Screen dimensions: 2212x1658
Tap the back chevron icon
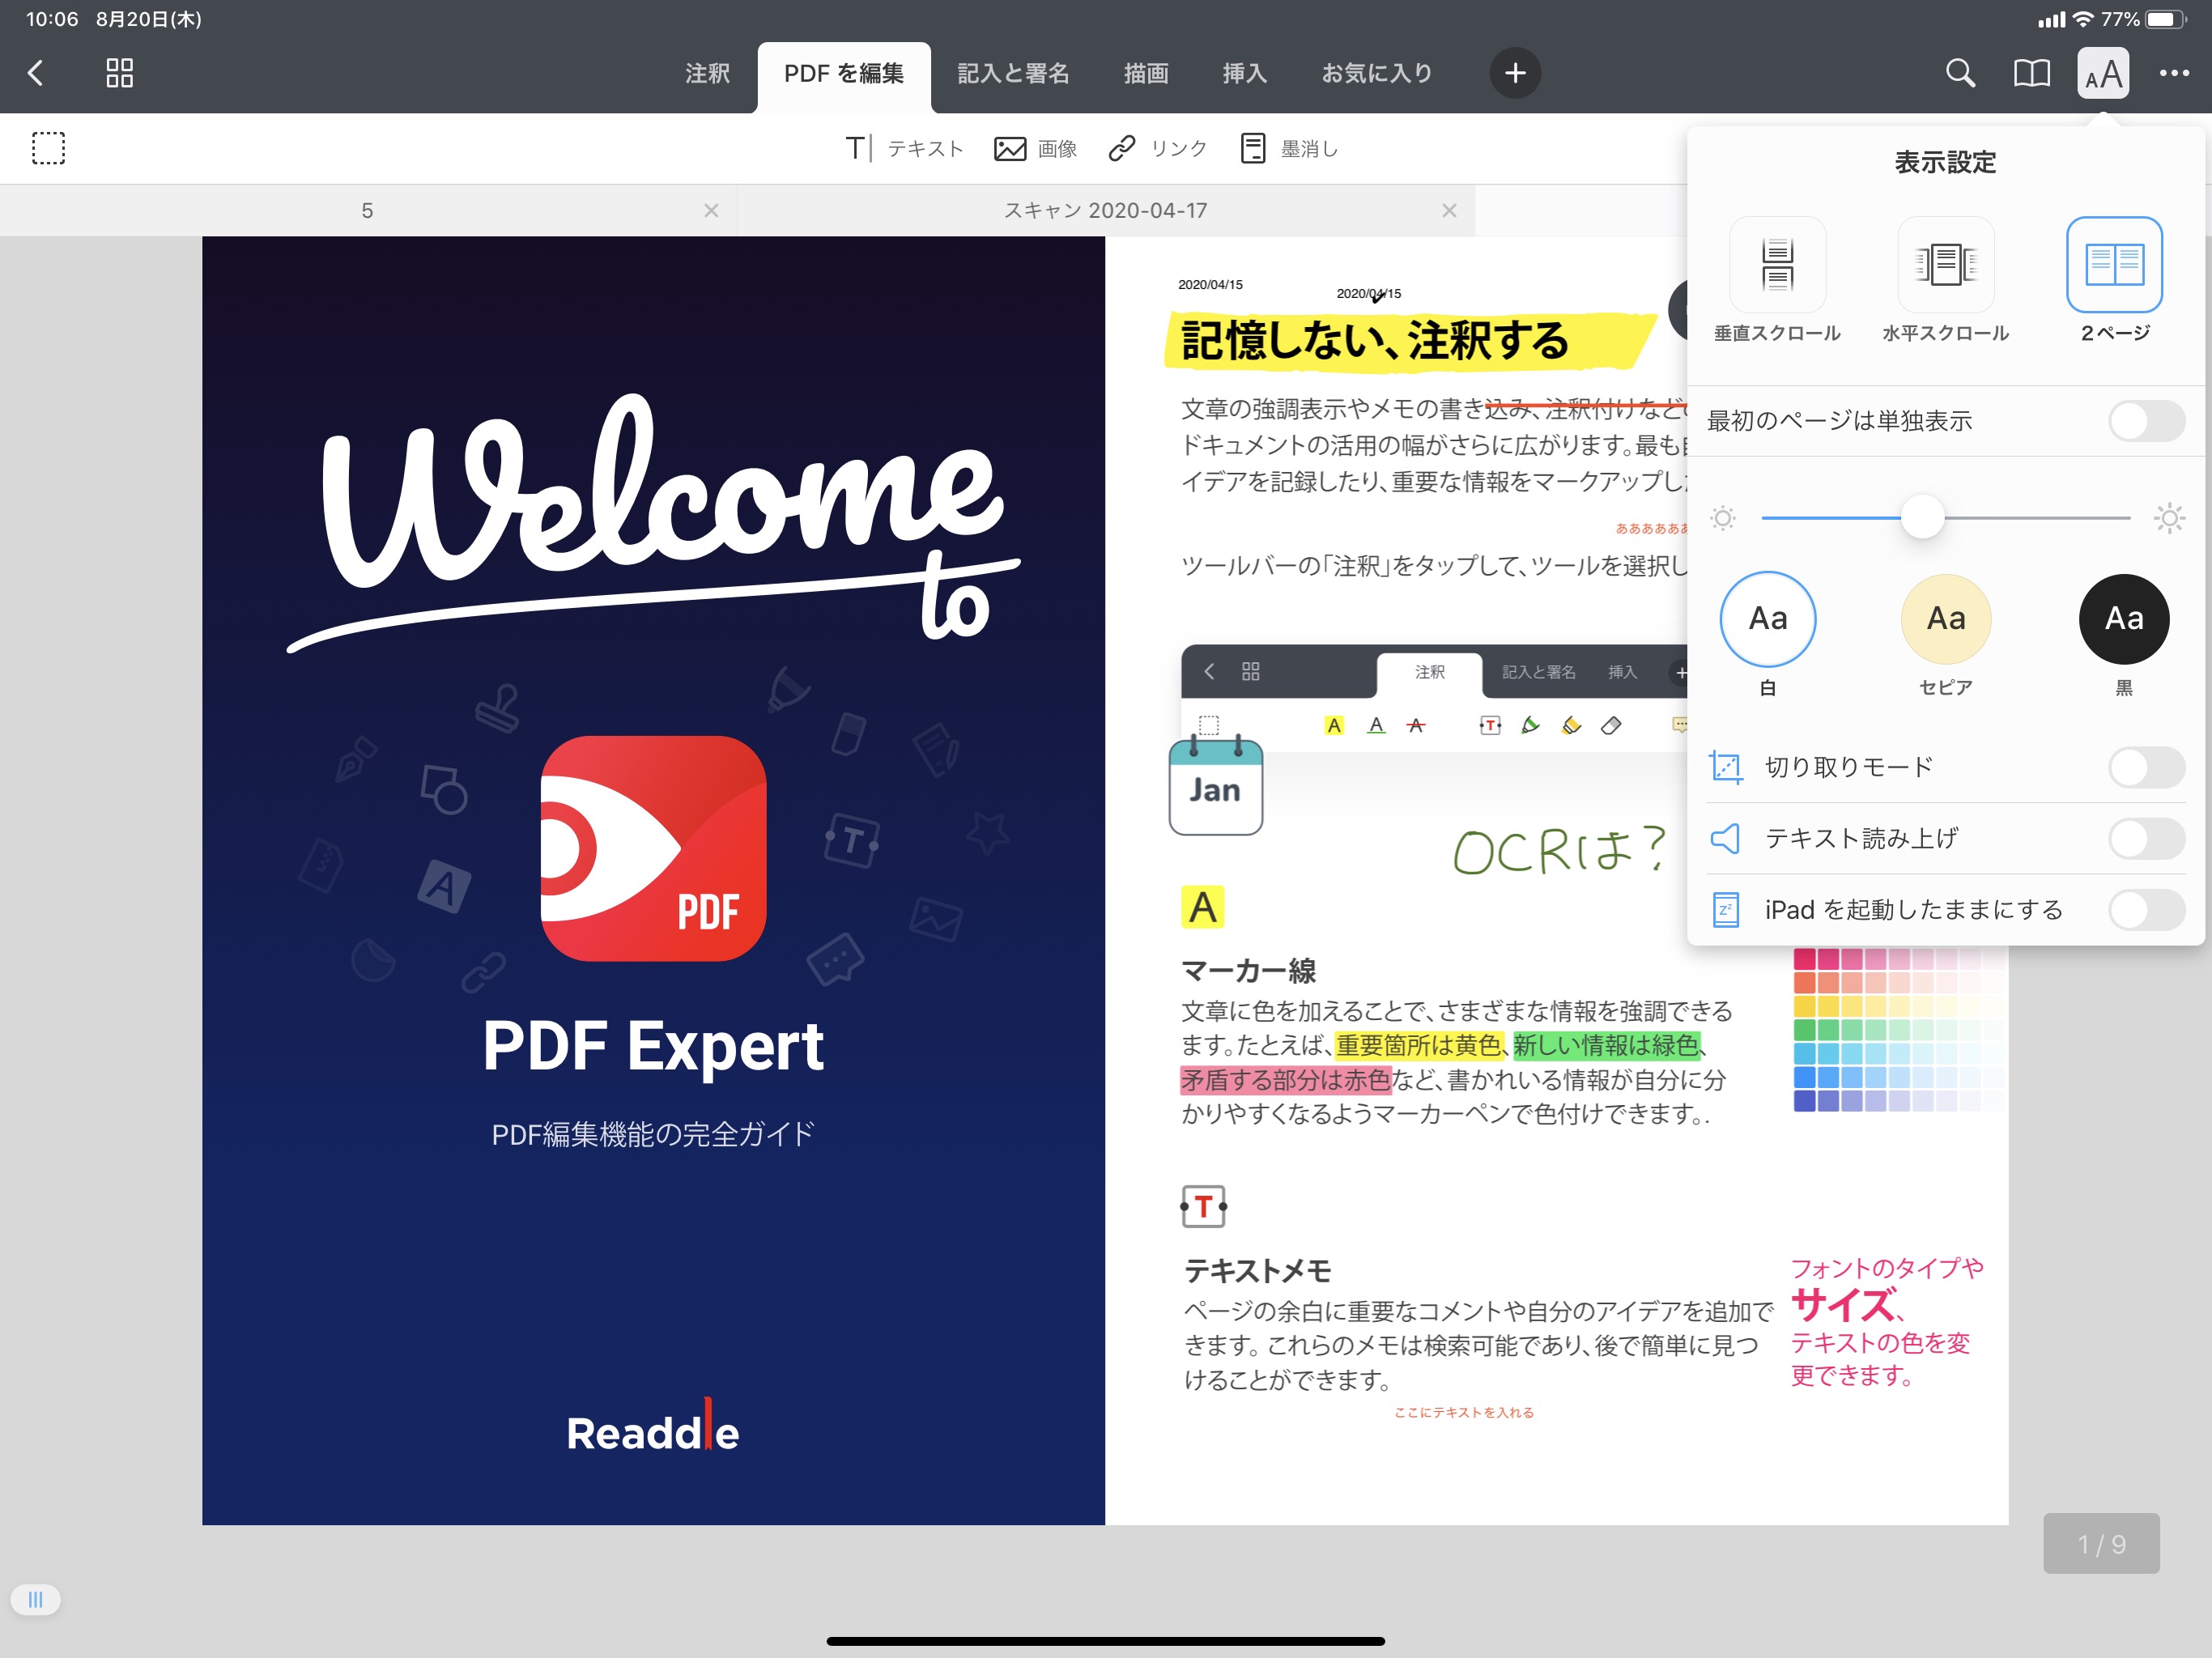coord(36,73)
